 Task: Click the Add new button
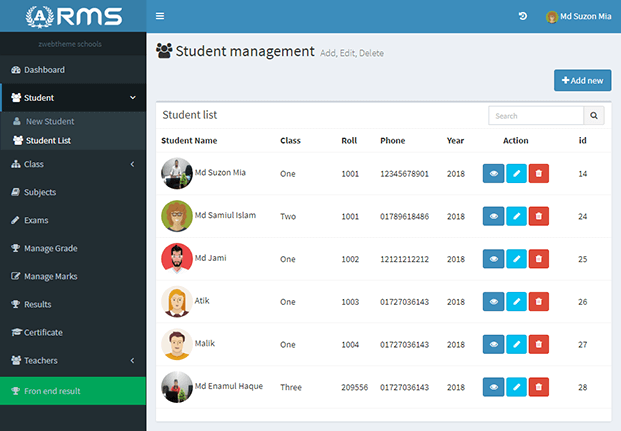pyautogui.click(x=583, y=80)
